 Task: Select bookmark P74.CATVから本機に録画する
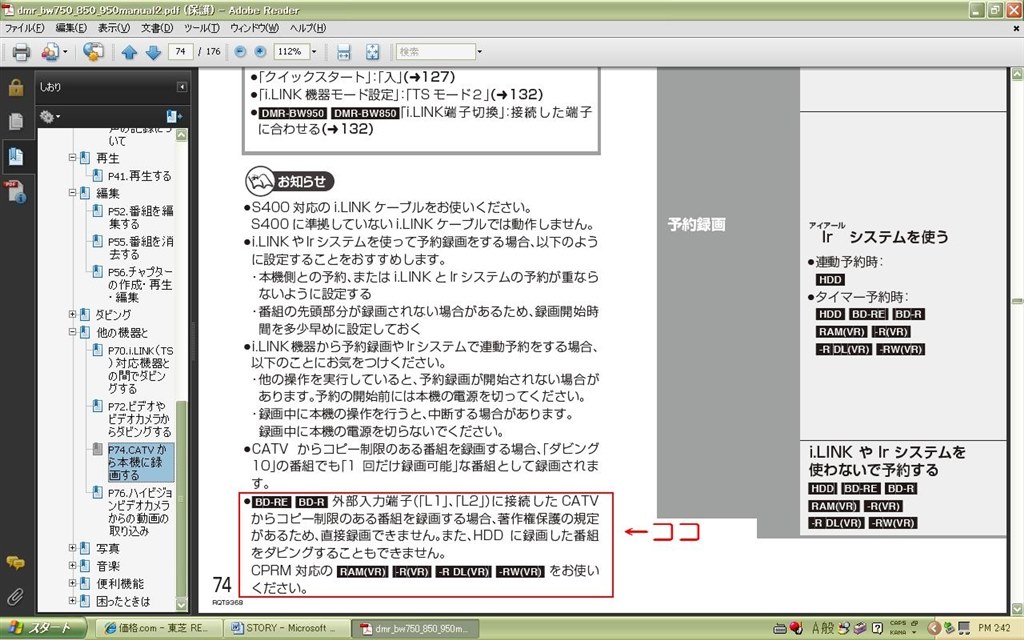[140, 462]
